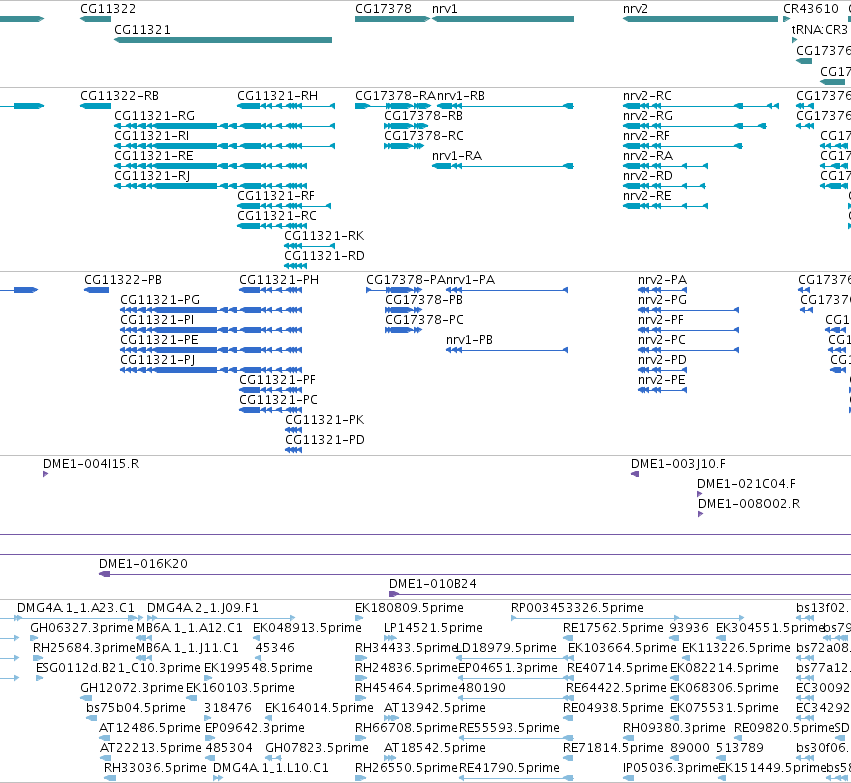Open the CG17378 gene feature

(392, 19)
